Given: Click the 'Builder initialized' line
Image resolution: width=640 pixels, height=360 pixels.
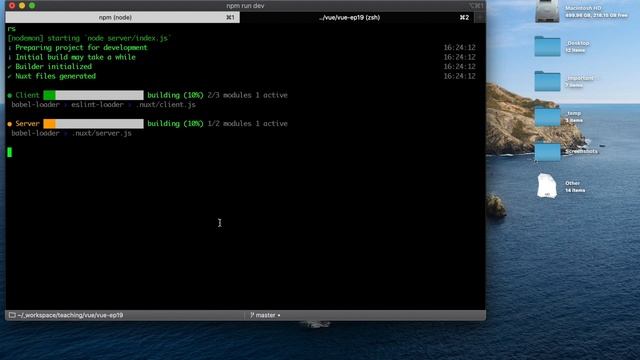Looking at the screenshot, I should click(53, 67).
